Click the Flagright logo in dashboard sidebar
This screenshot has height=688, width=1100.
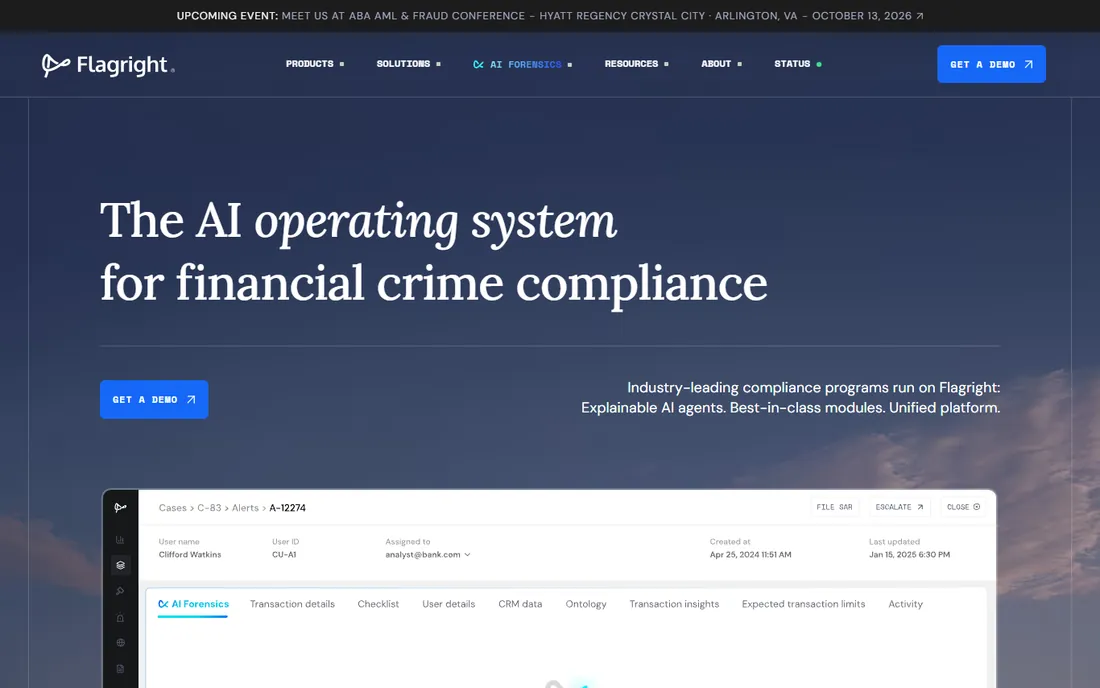click(121, 508)
